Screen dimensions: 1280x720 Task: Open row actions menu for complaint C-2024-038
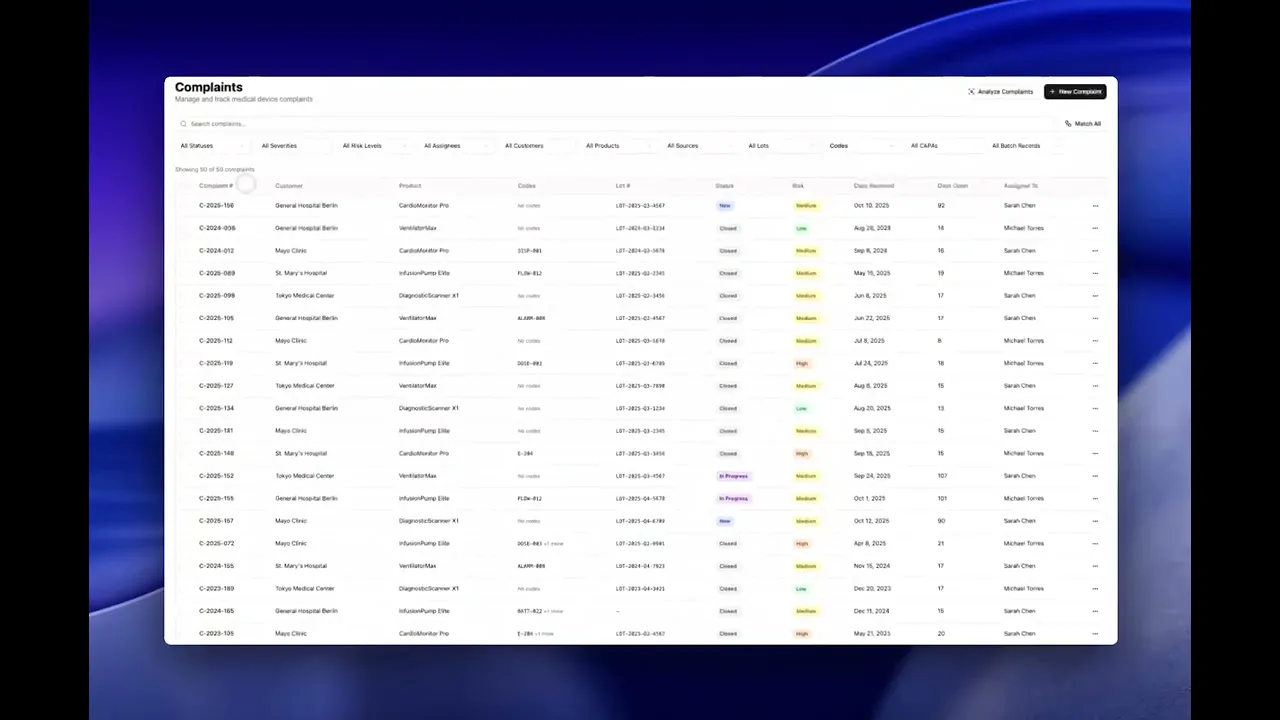pos(1095,228)
